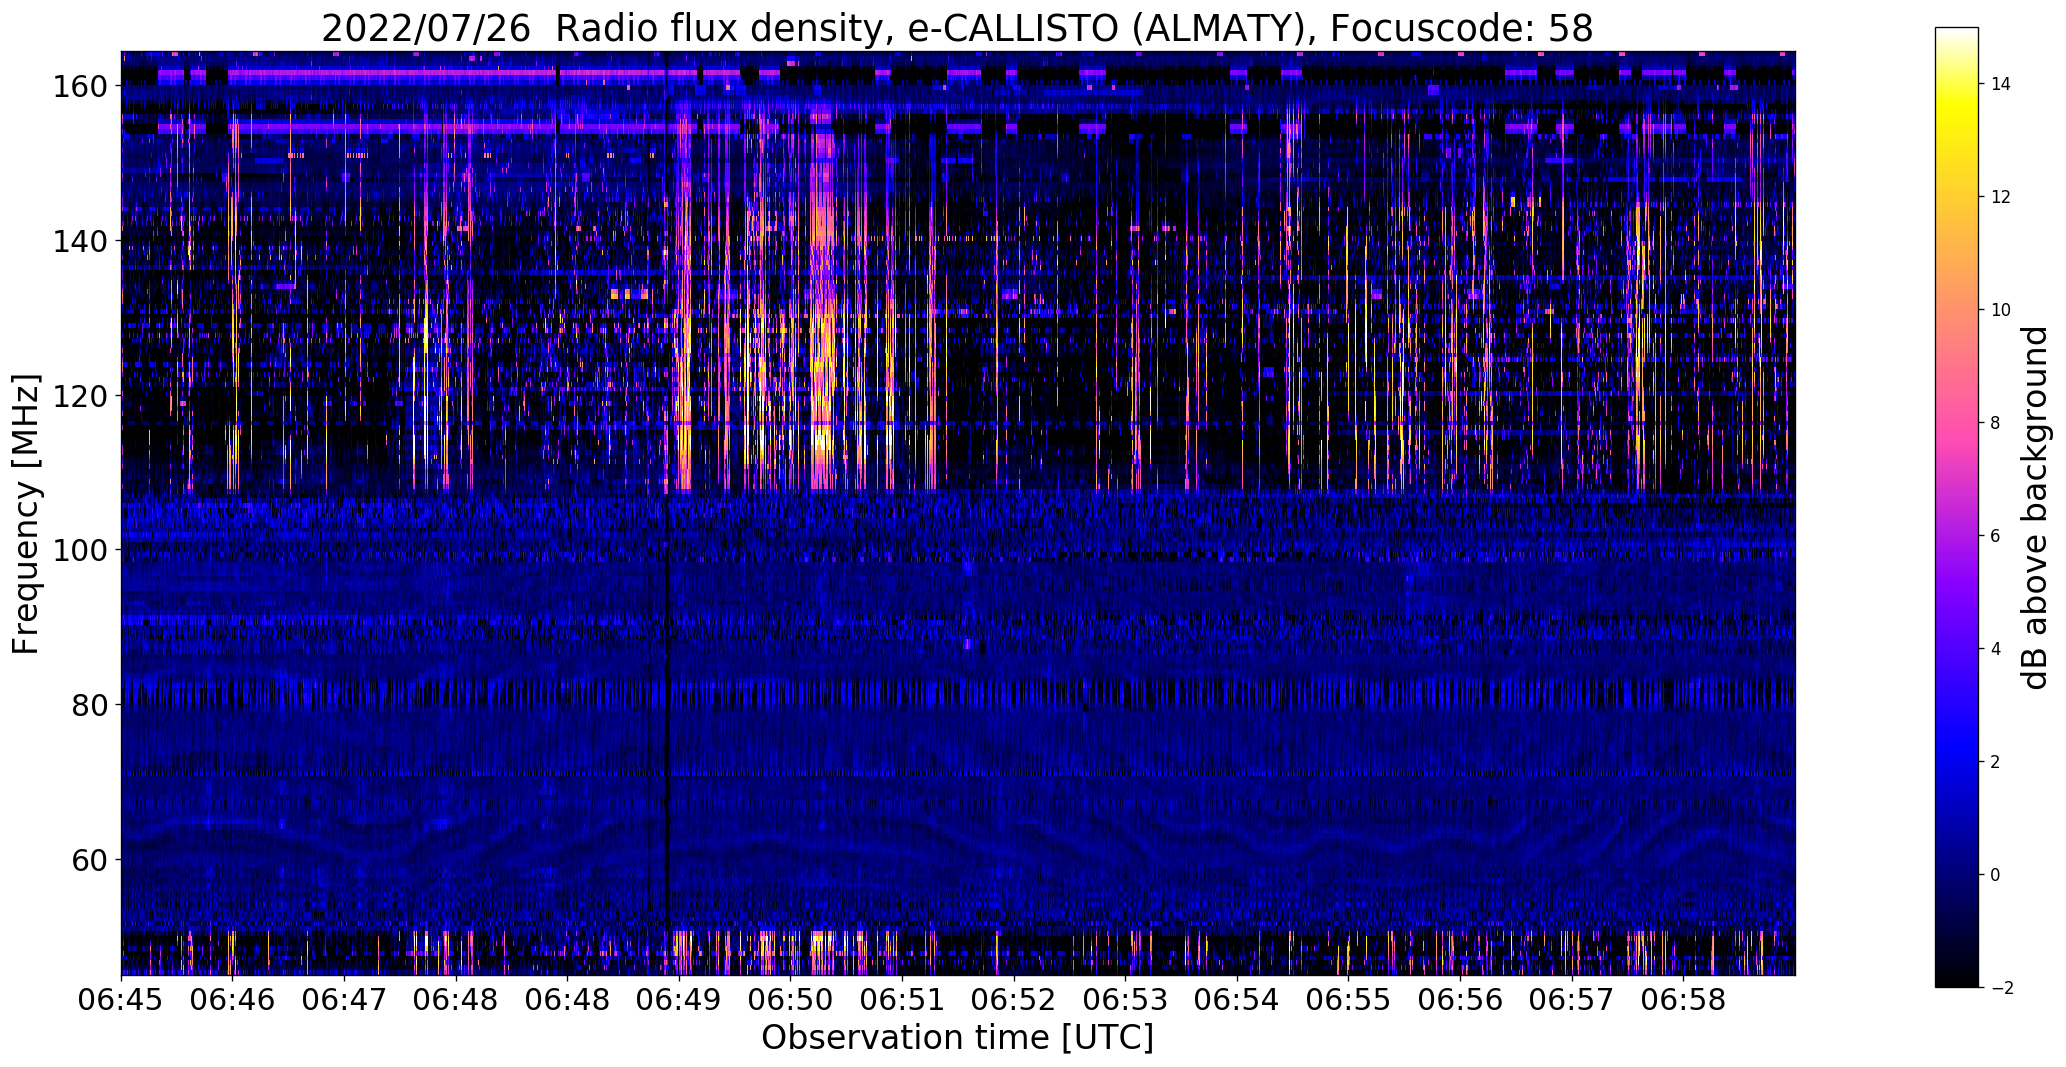Click the colorbar tick label 0

(x=1995, y=875)
